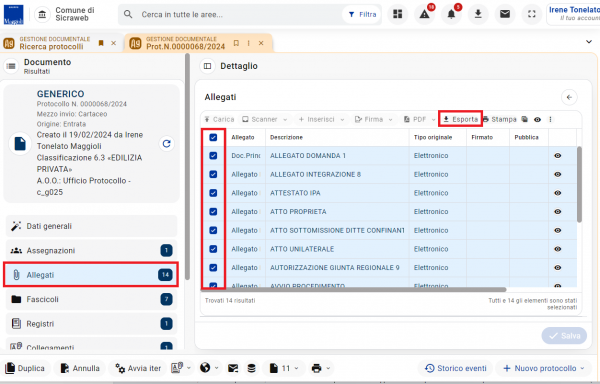This screenshot has width=600, height=384.
Task: Go back with the arrow in the Allegati panel
Action: point(569,97)
